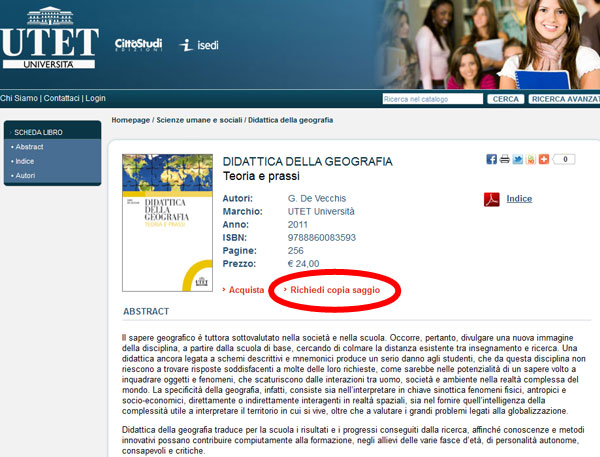Click the orange plus more-sharing icon
The image size is (600, 457).
544,159
